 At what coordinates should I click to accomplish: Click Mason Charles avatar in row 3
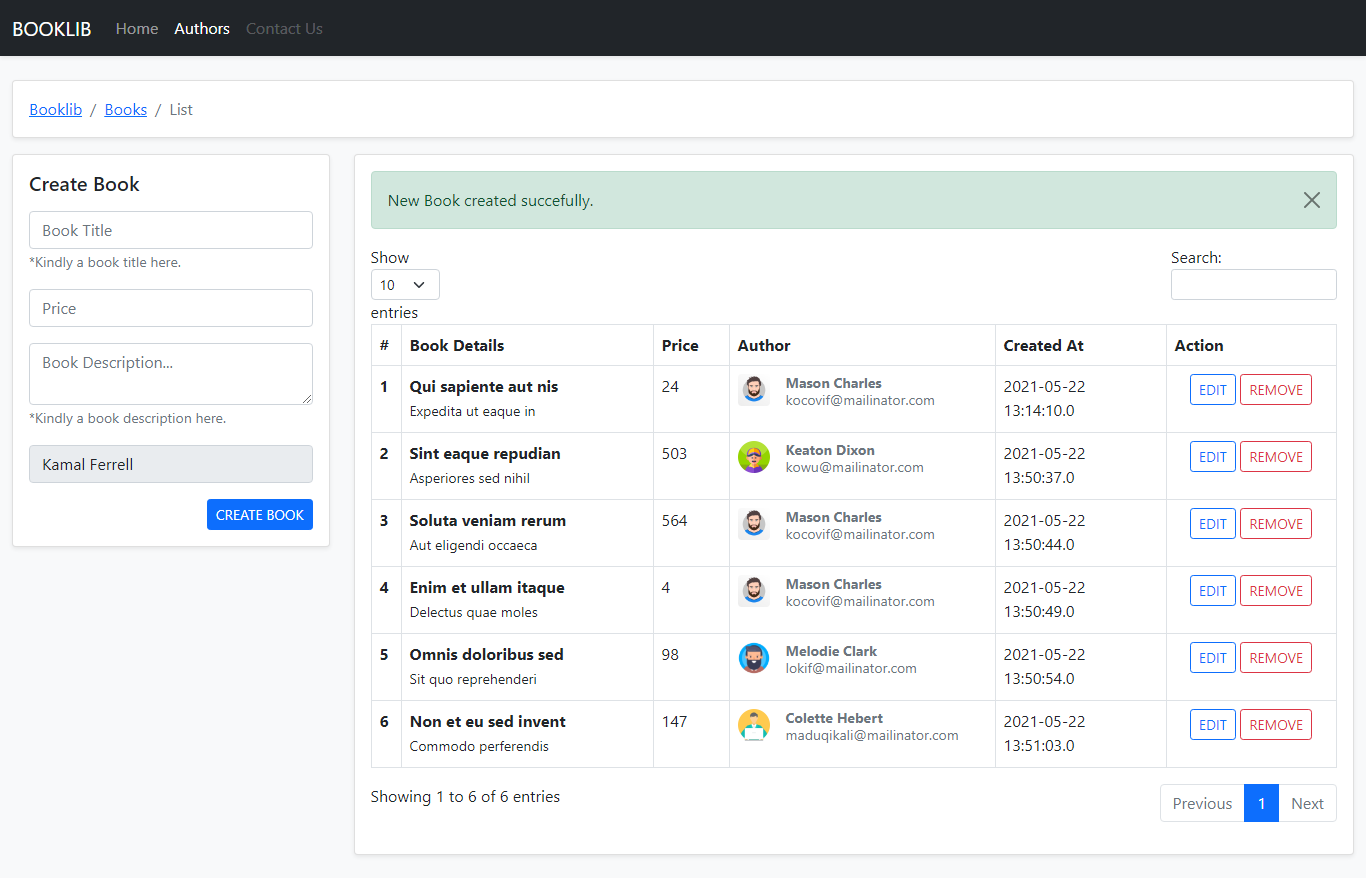point(754,525)
